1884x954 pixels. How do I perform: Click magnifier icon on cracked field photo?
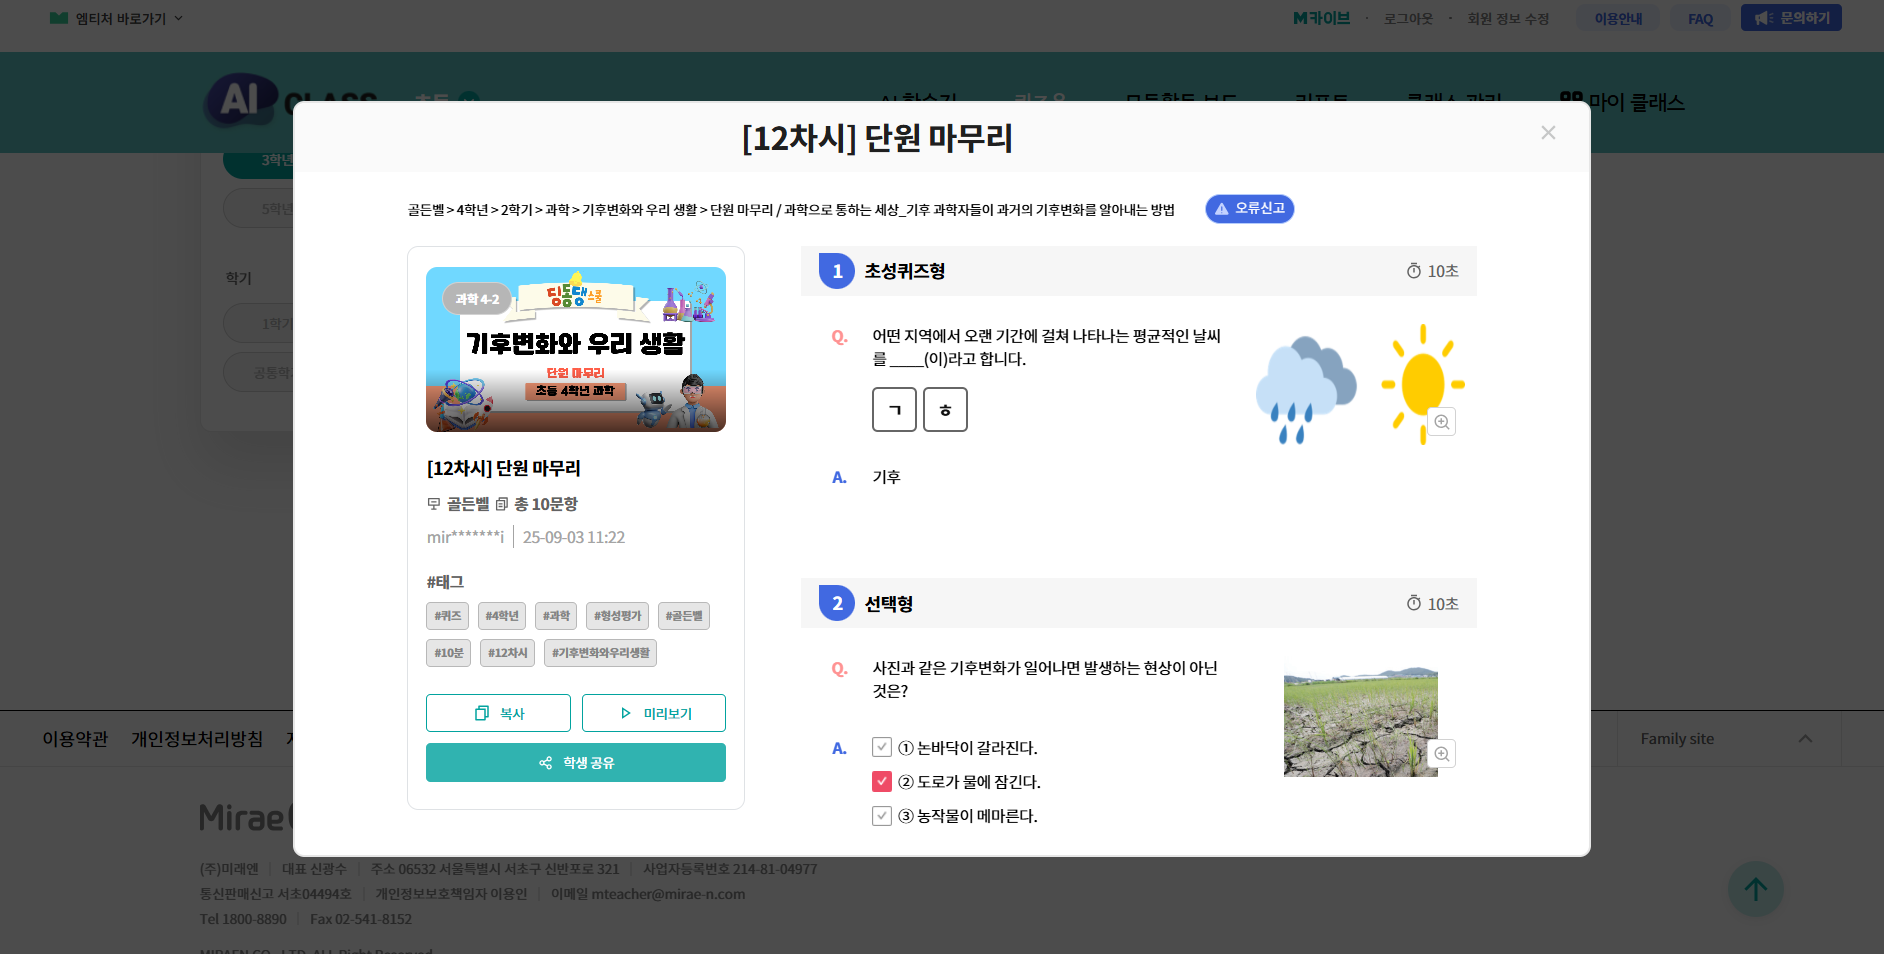1441,754
